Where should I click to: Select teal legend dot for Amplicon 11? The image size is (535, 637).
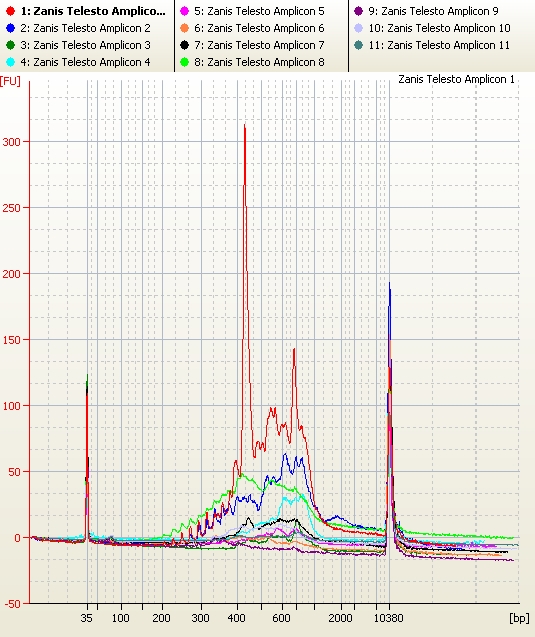tap(358, 45)
